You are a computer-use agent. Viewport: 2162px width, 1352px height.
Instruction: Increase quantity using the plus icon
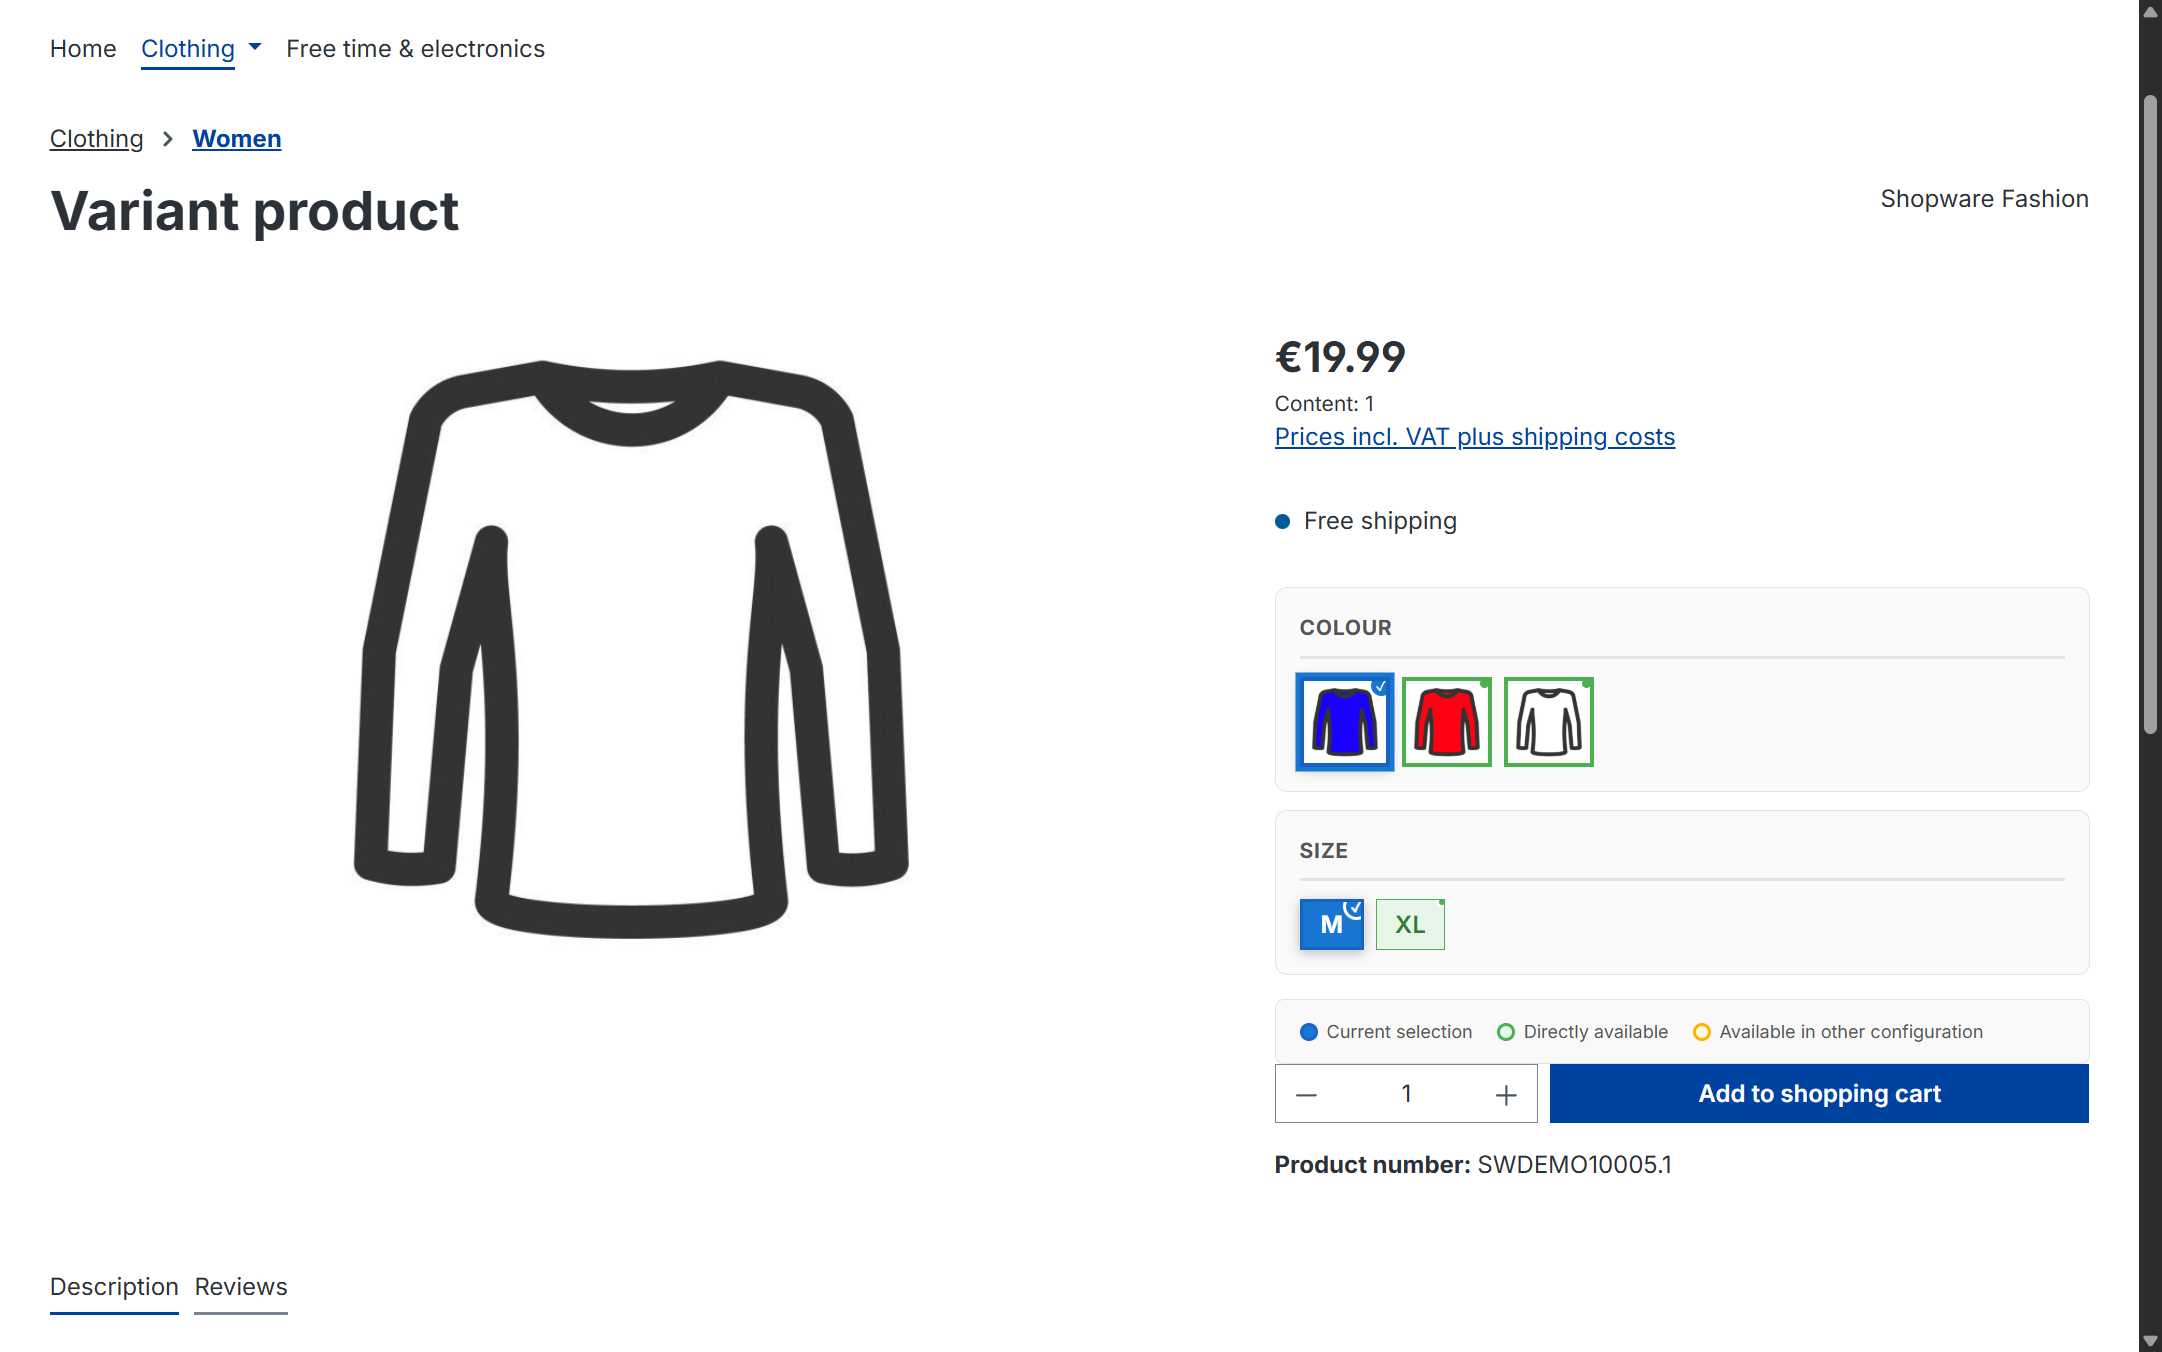(1505, 1093)
